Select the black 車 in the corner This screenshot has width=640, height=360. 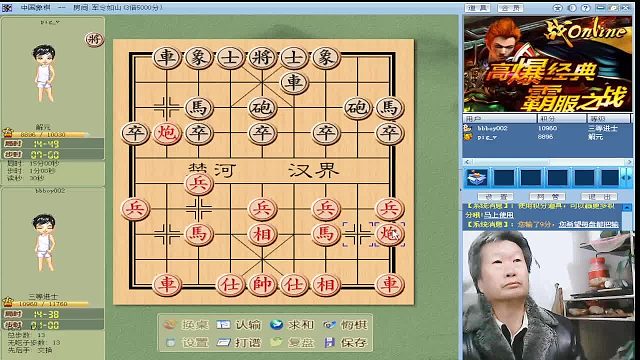click(x=167, y=57)
